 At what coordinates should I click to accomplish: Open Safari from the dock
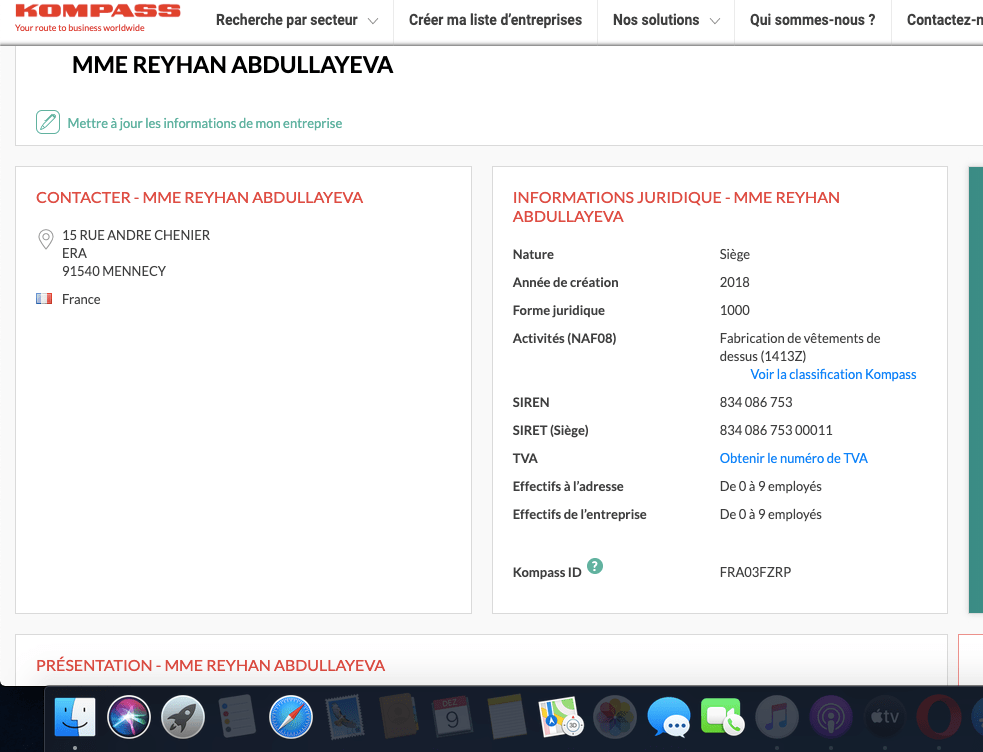(x=291, y=716)
